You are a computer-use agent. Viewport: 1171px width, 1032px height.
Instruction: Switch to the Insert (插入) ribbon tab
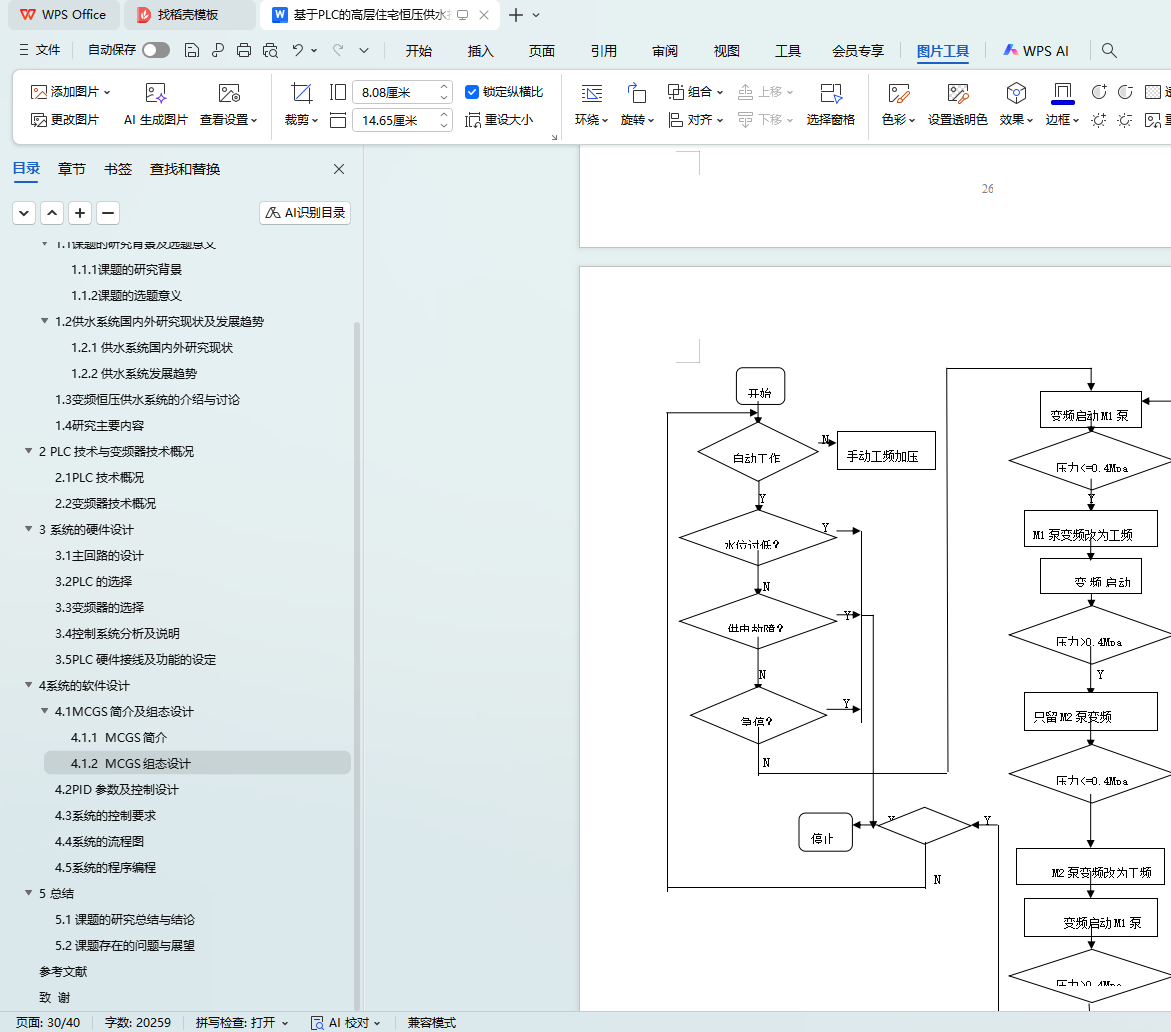pyautogui.click(x=480, y=51)
